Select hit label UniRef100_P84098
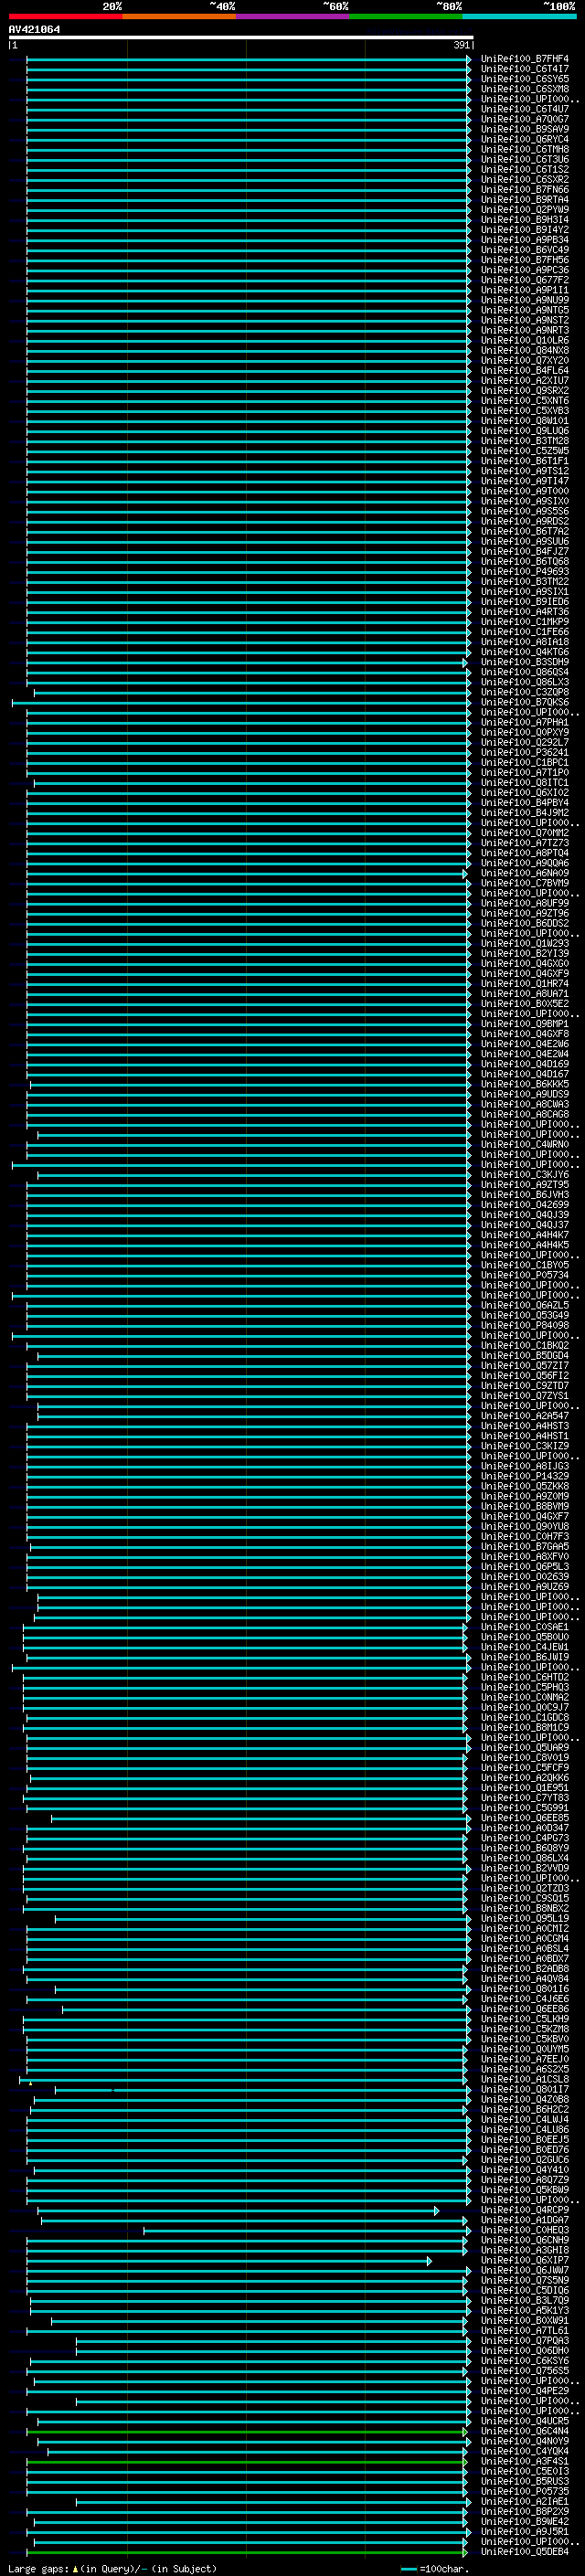 coord(524,1325)
